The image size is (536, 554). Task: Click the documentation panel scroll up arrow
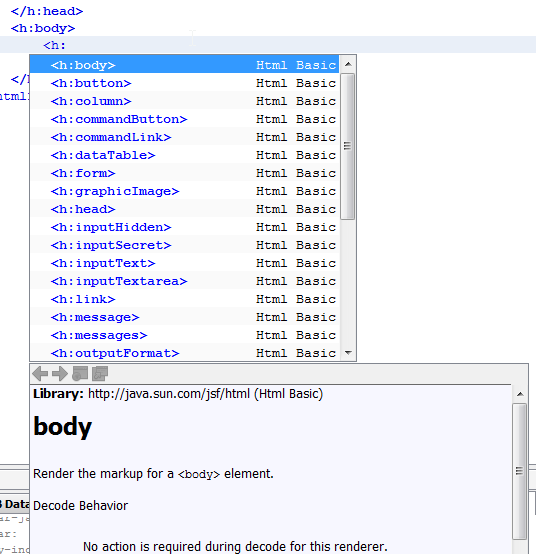click(520, 394)
